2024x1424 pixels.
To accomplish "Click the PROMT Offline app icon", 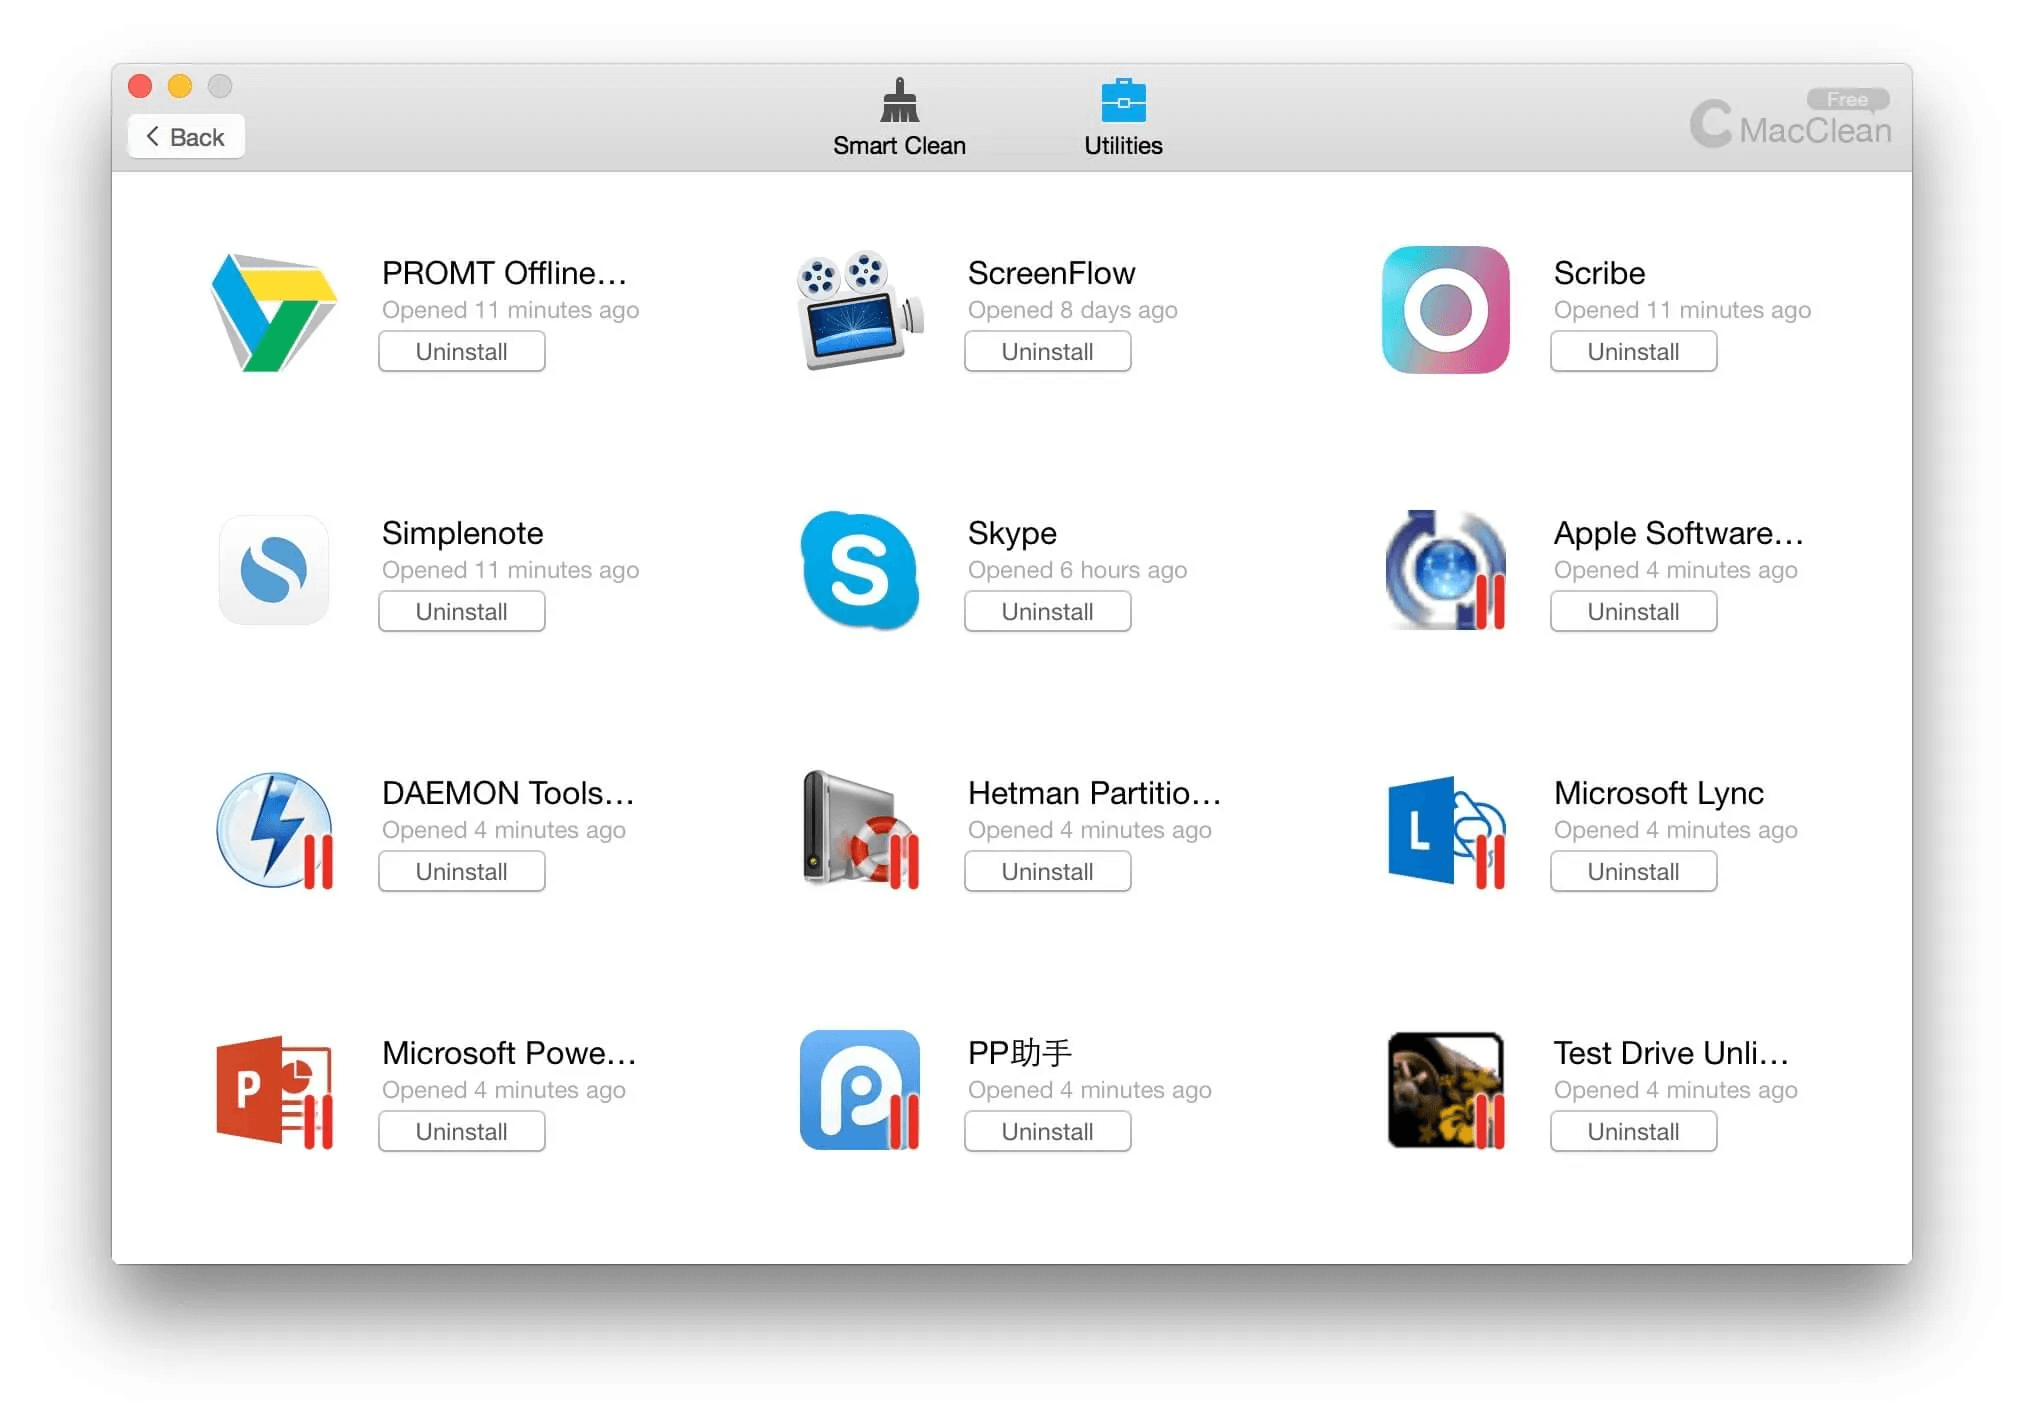I will pyautogui.click(x=273, y=311).
